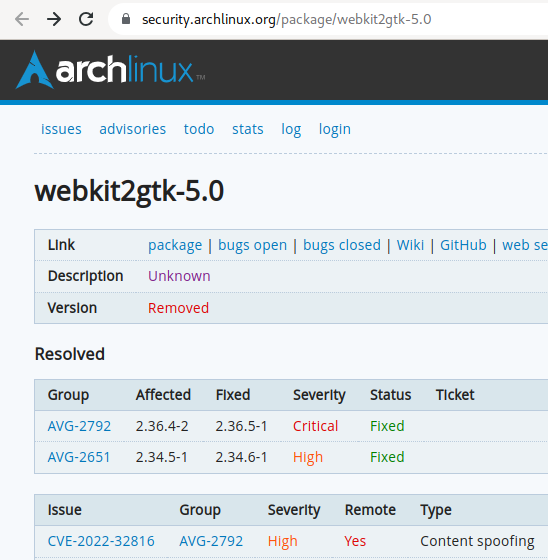Open AVG-2651 group link
Viewport: 548px width, 560px height.
tap(79, 457)
